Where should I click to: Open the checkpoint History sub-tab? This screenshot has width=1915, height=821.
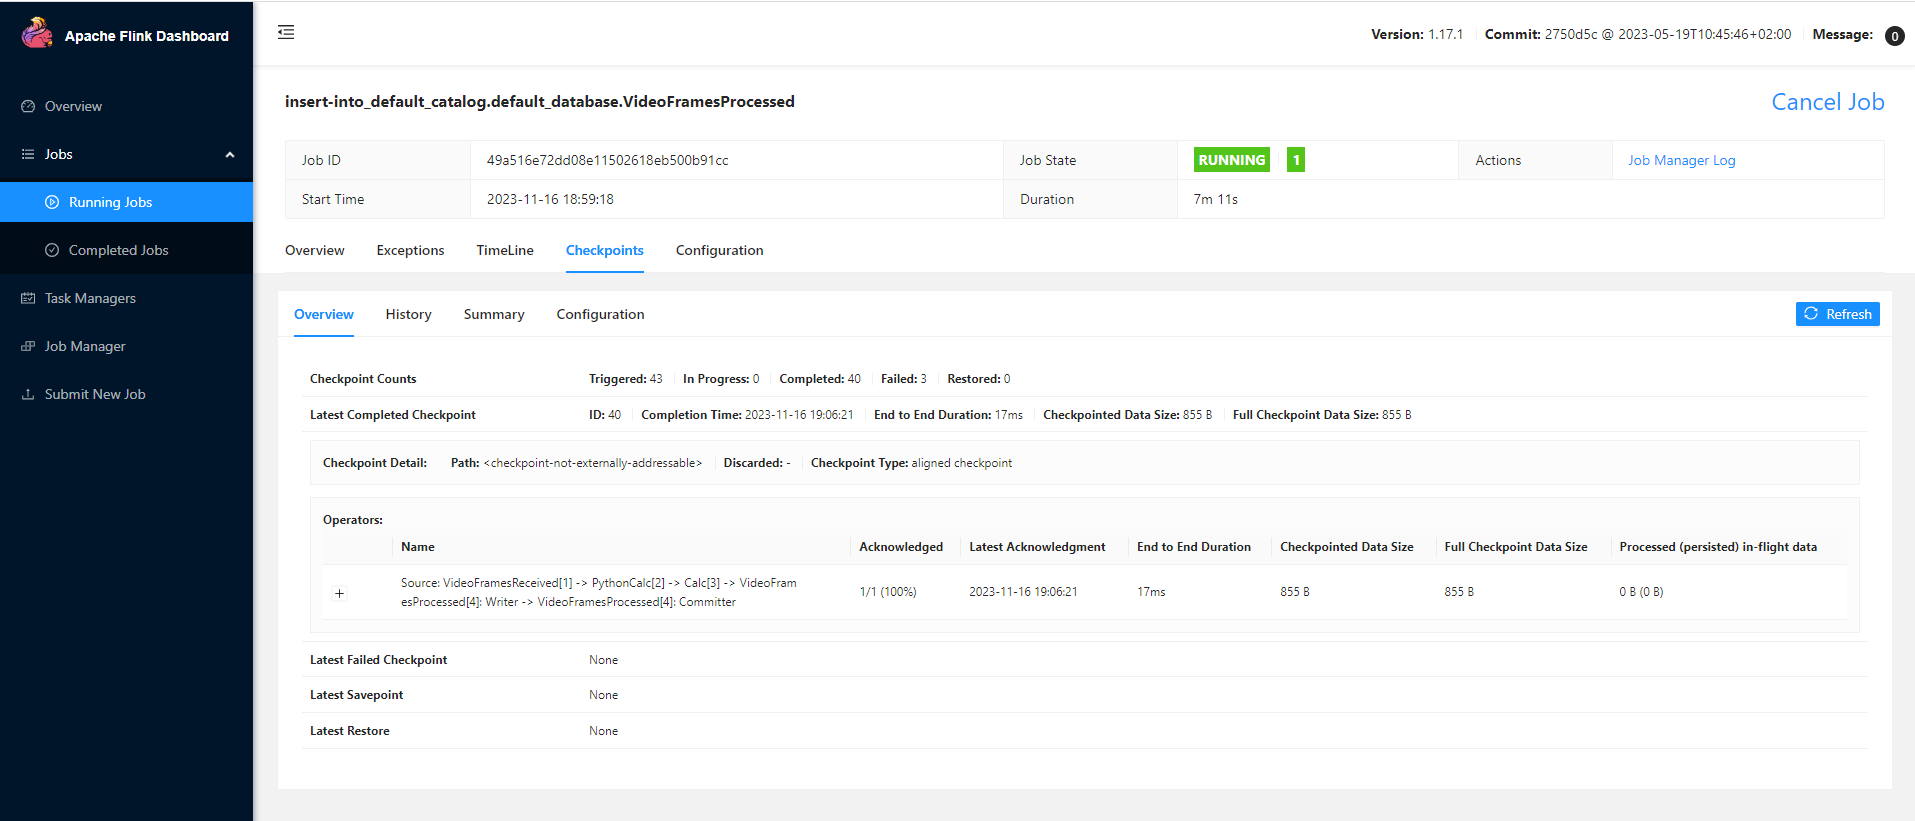click(x=409, y=314)
